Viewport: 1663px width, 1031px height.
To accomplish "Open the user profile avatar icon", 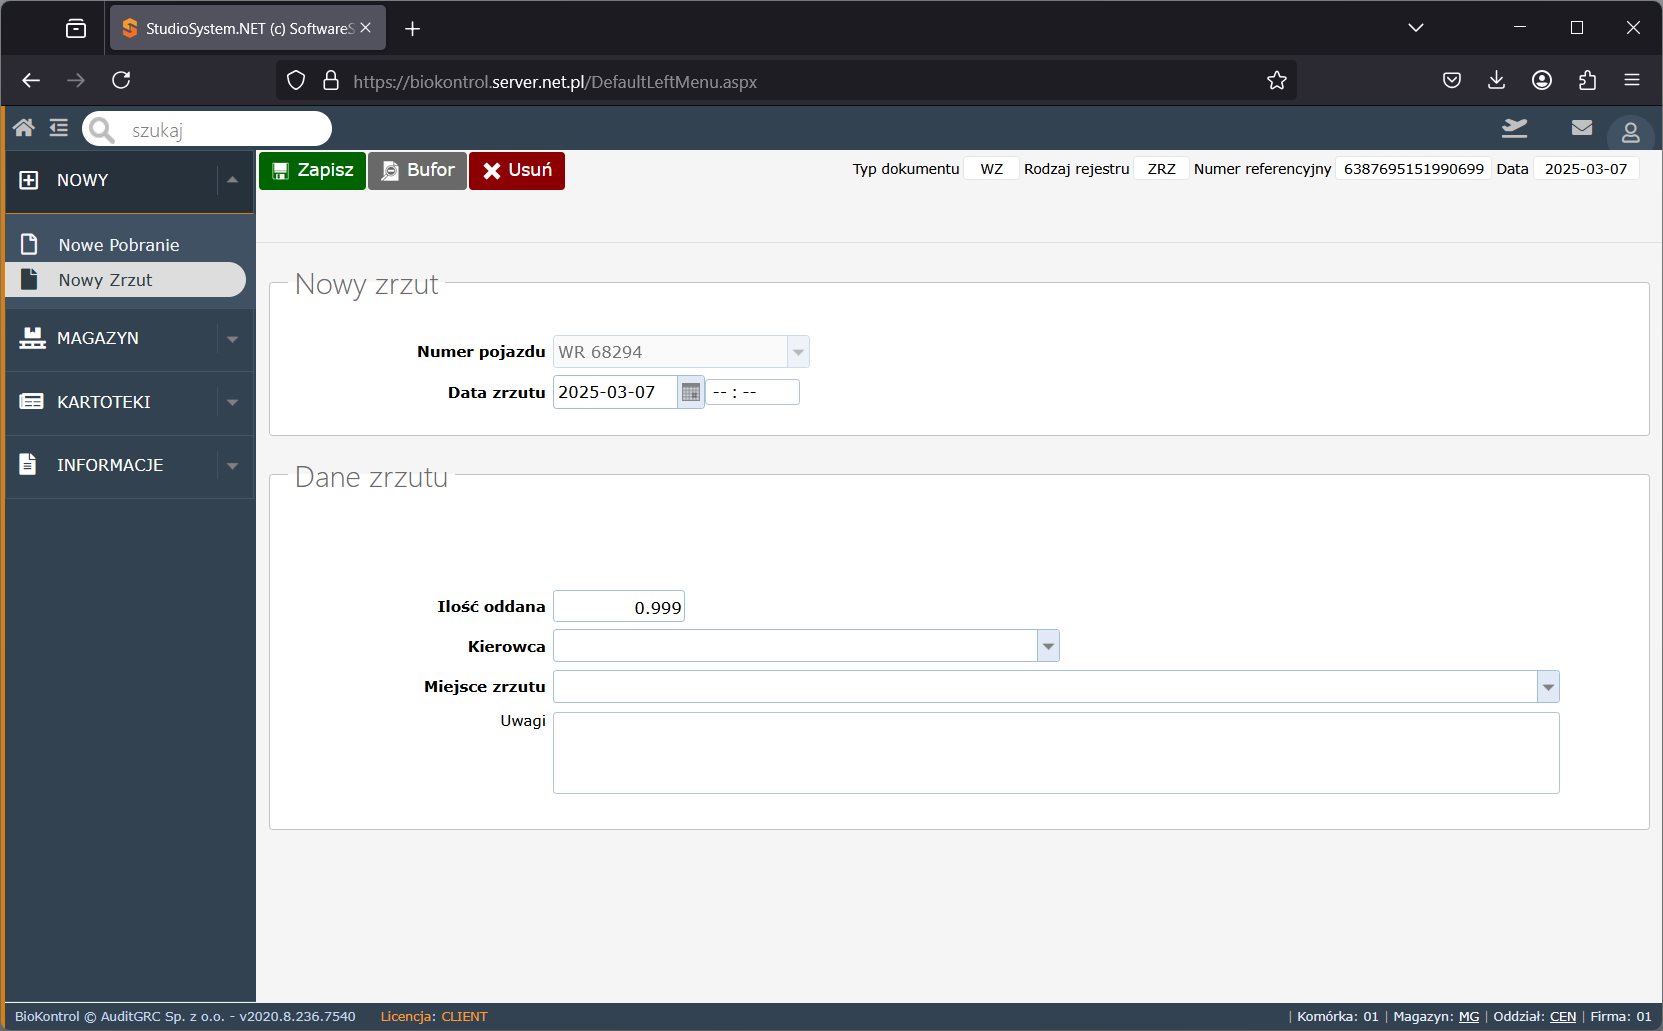I will pos(1630,132).
